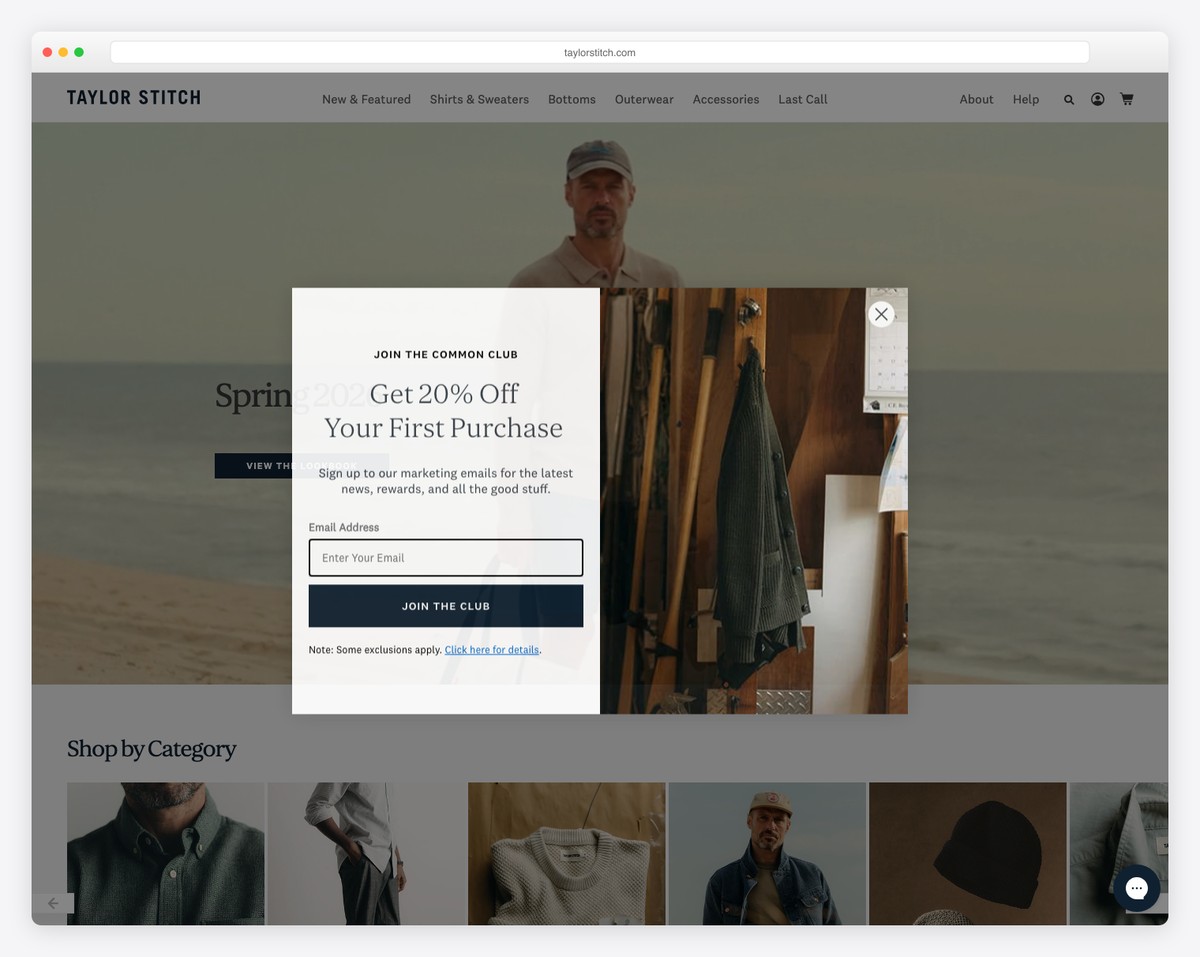This screenshot has width=1200, height=957.
Task: View the shopping cart icon
Action: click(1126, 99)
